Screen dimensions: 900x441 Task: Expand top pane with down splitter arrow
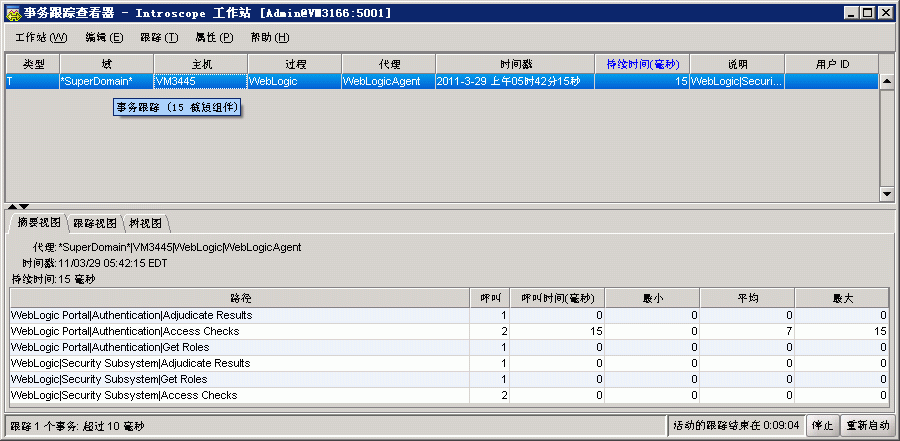click(23, 206)
